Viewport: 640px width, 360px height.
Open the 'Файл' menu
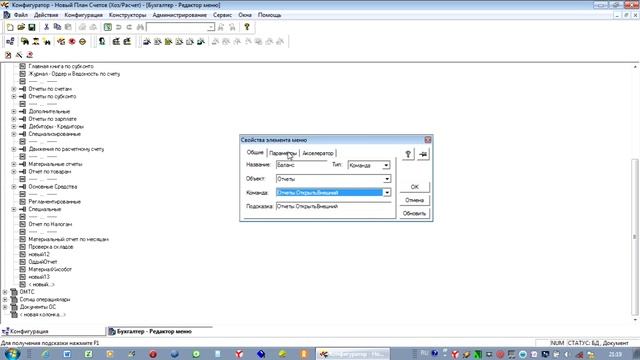20,15
